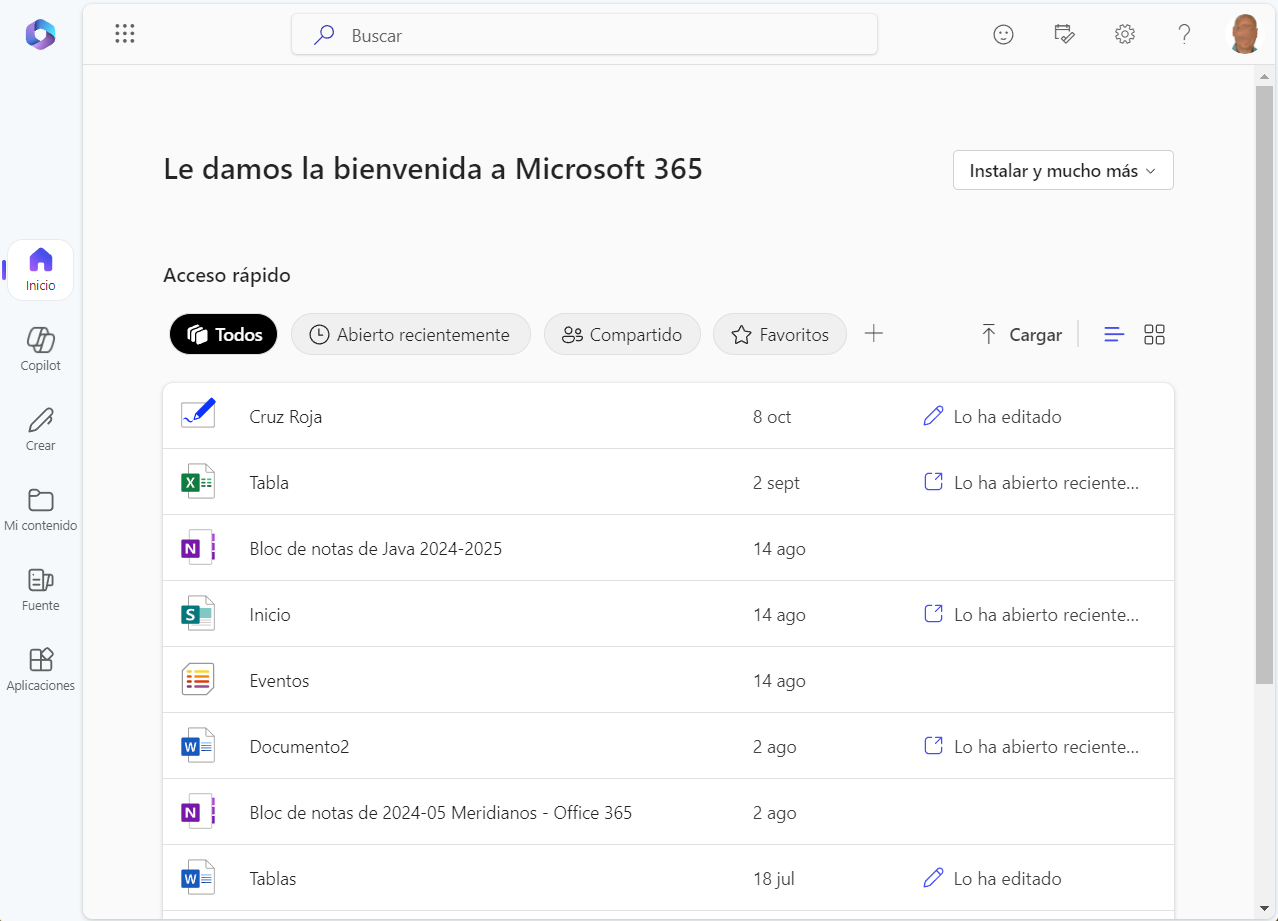The height and width of the screenshot is (921, 1278).
Task: Open the app launcher grid
Action: [x=125, y=34]
